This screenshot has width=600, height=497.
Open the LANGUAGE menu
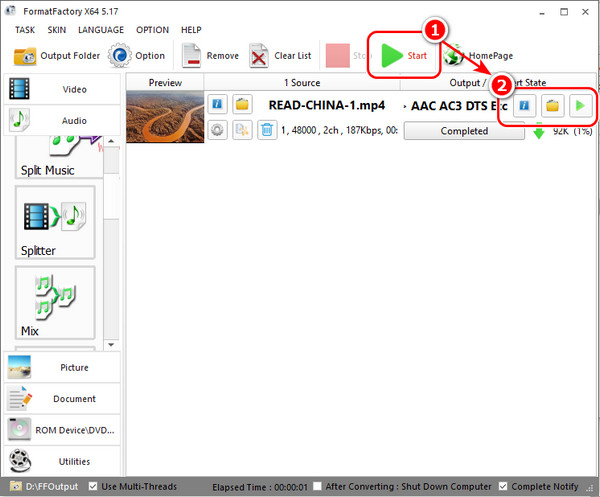pos(101,30)
